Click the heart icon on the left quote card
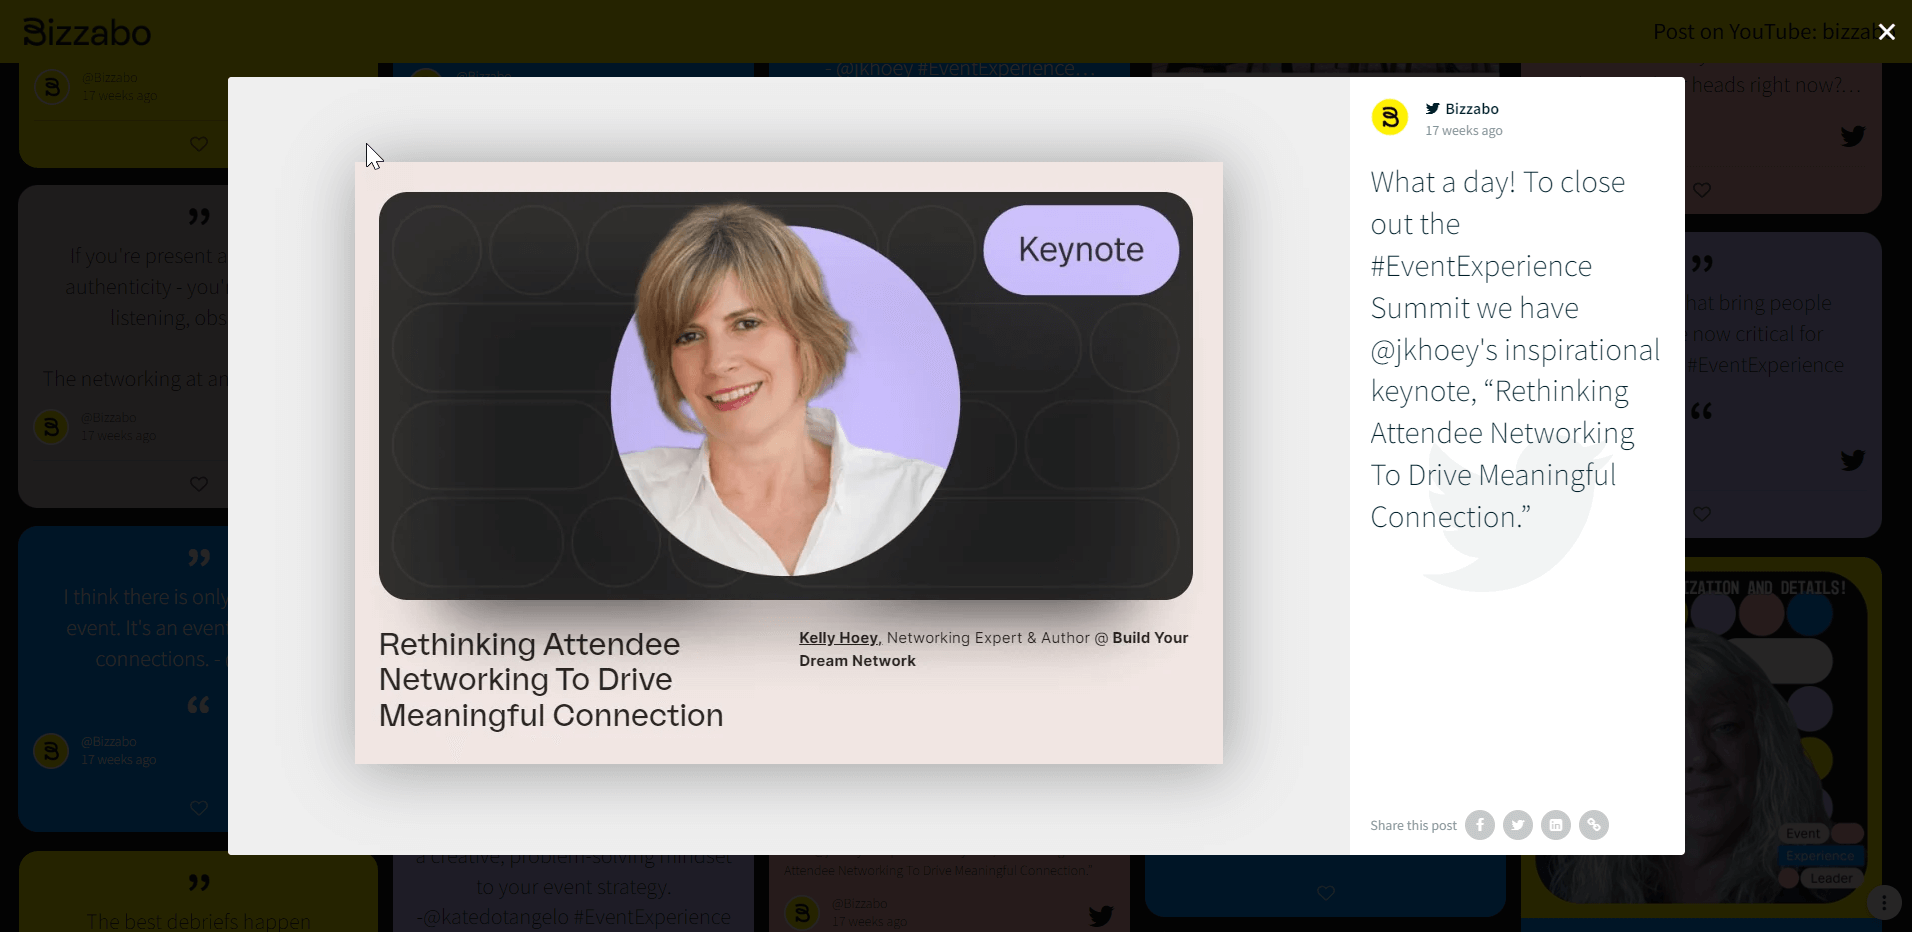This screenshot has height=932, width=1912. [x=197, y=484]
